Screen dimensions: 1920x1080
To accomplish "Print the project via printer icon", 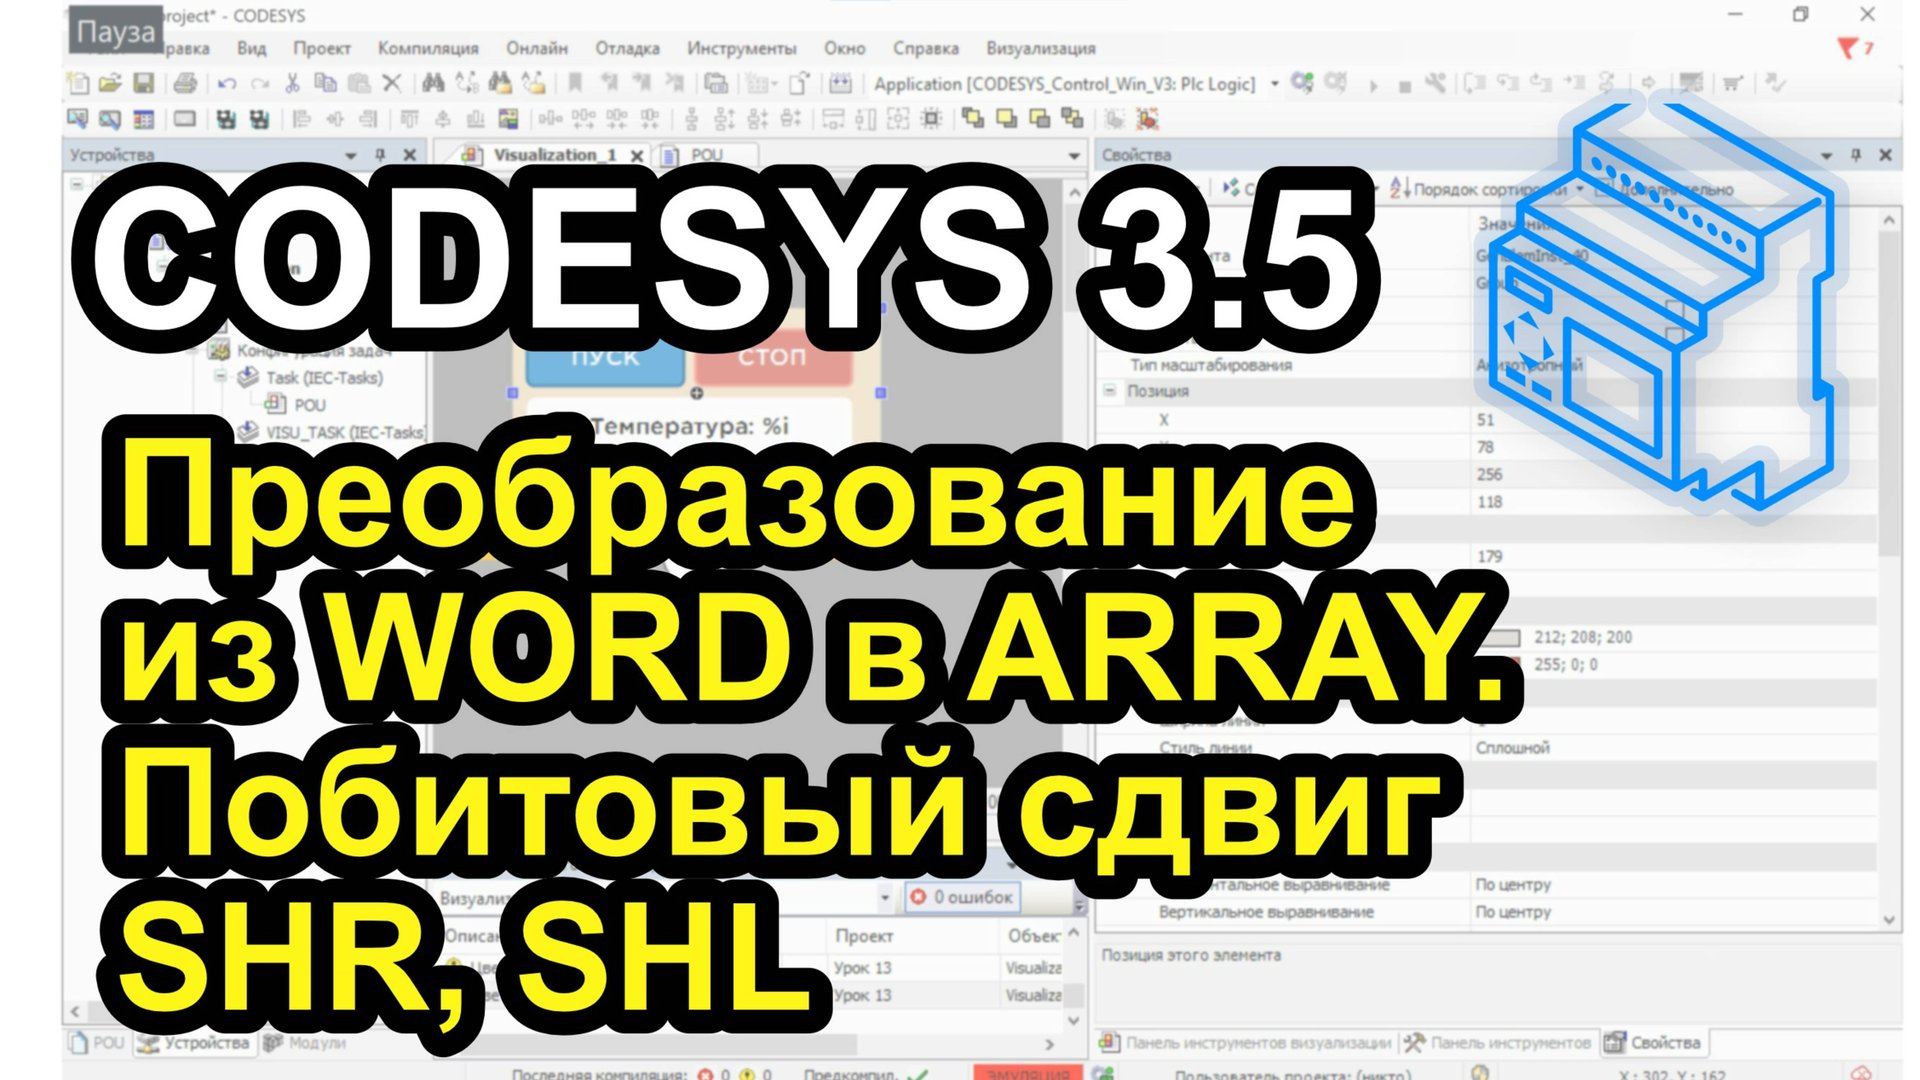I will (185, 83).
